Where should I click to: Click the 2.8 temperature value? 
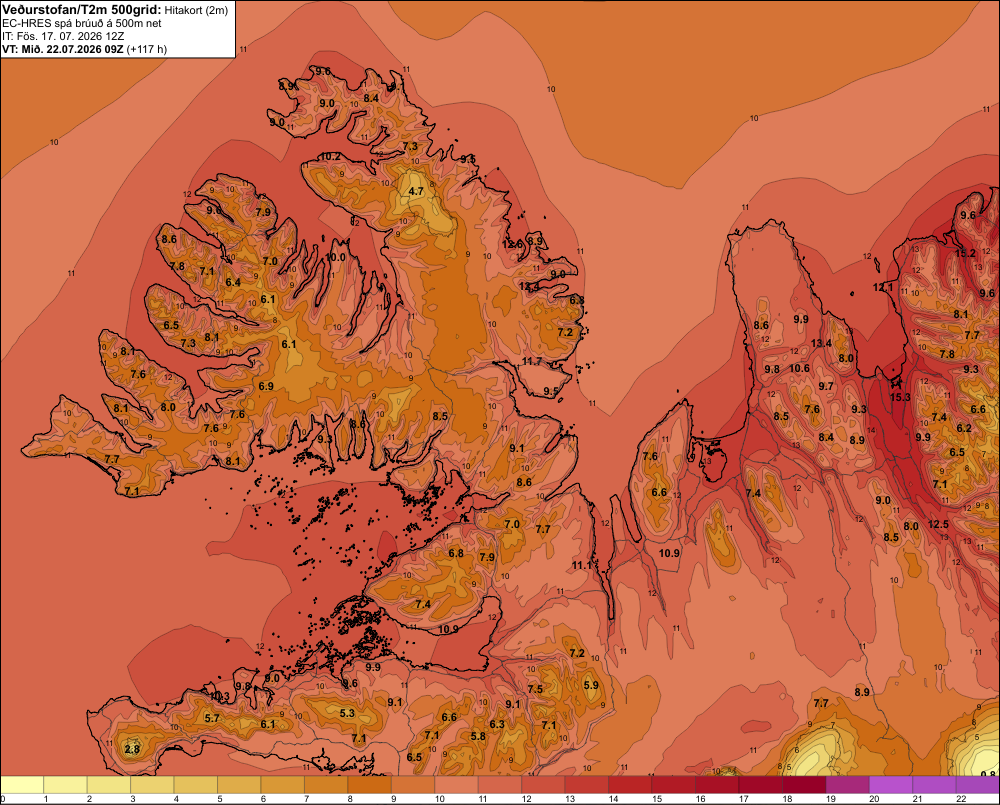point(132,749)
